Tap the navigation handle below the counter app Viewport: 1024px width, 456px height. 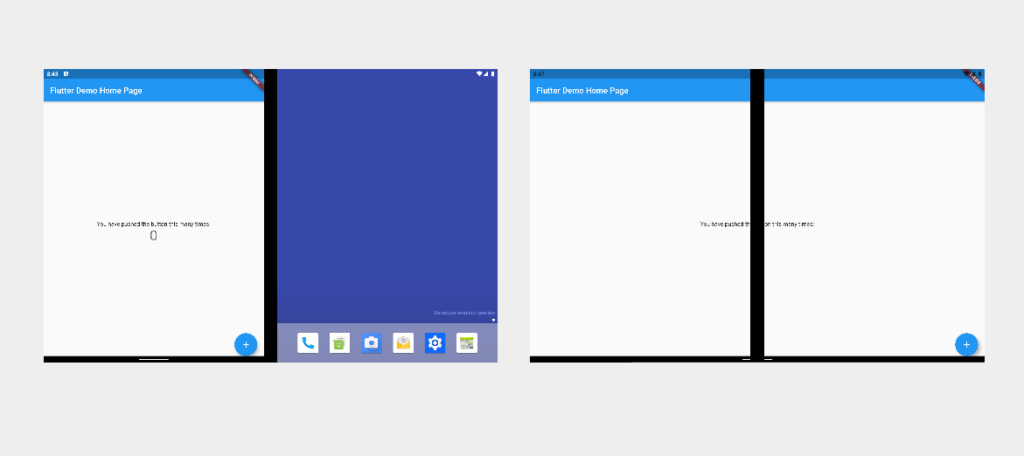[153, 358]
